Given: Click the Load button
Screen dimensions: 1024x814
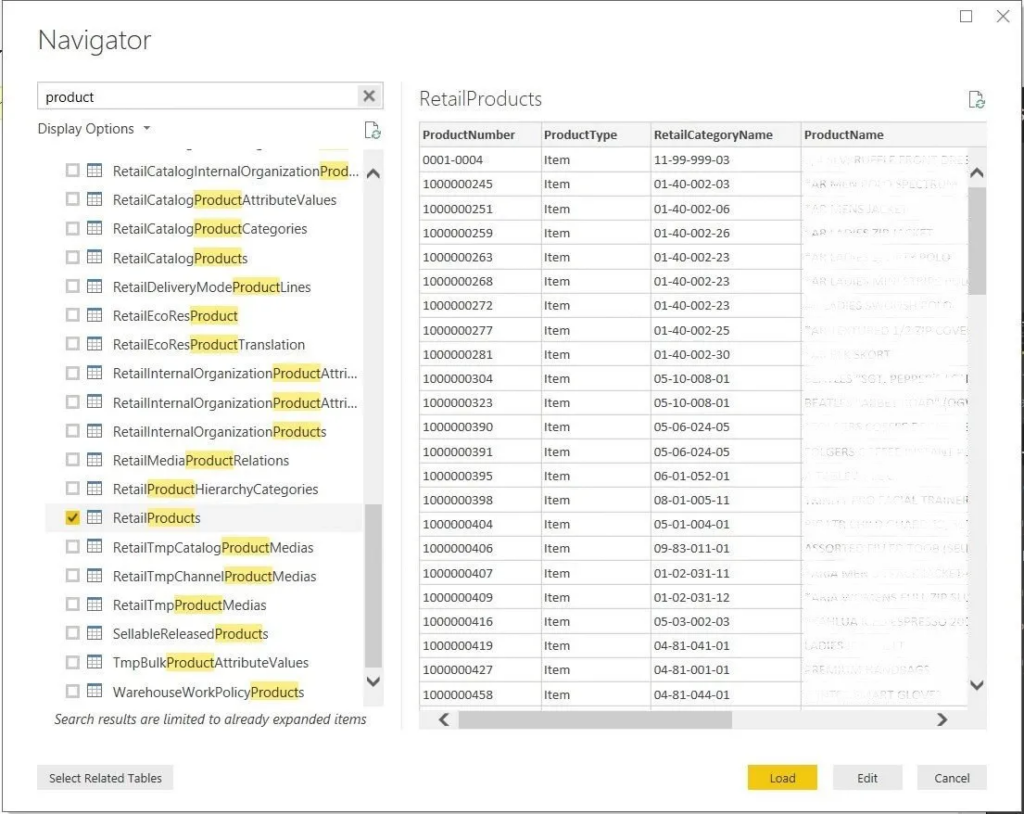Looking at the screenshot, I should [782, 777].
